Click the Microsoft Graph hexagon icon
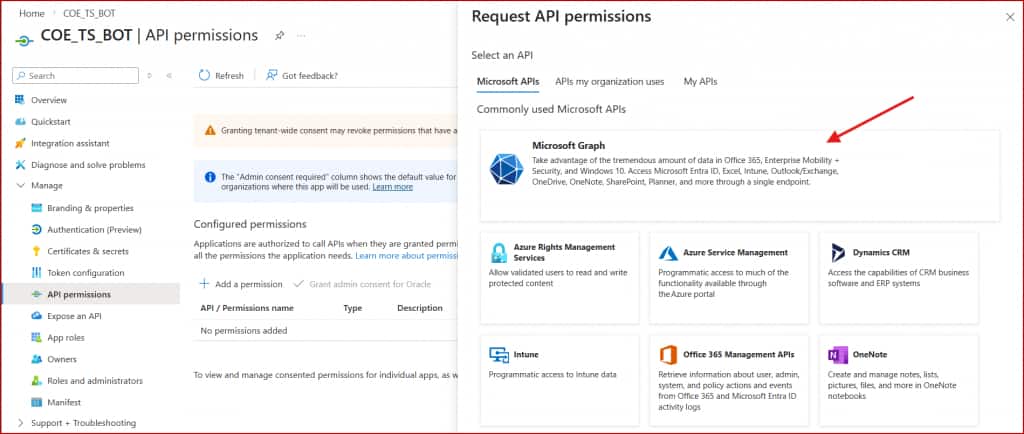1024x434 pixels. point(506,168)
